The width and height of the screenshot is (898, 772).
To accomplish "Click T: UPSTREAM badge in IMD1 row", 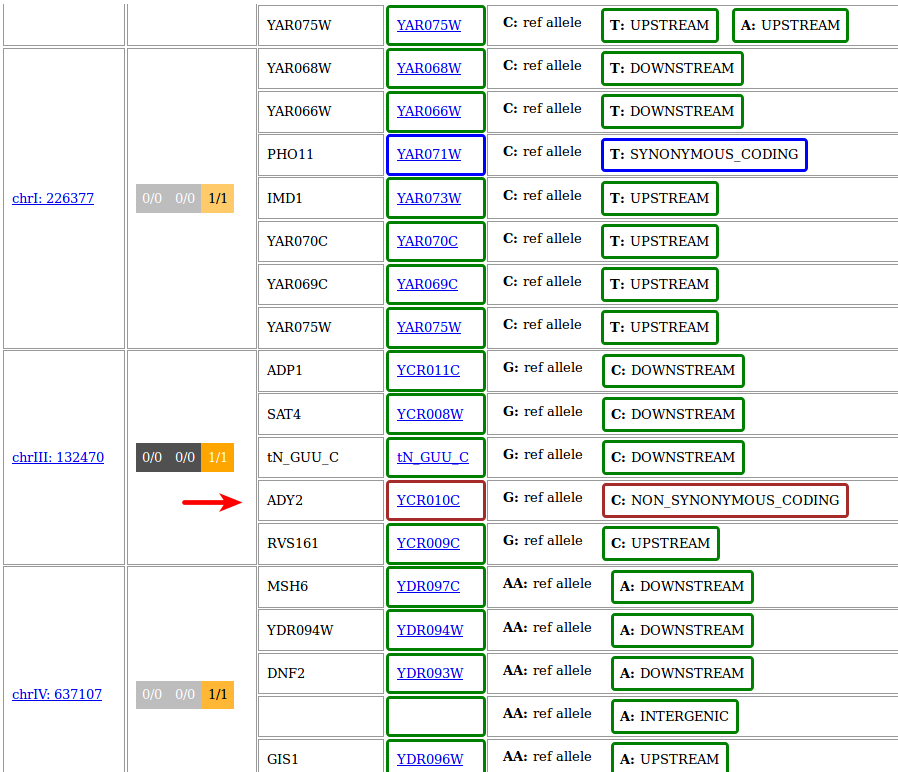I will tap(660, 198).
